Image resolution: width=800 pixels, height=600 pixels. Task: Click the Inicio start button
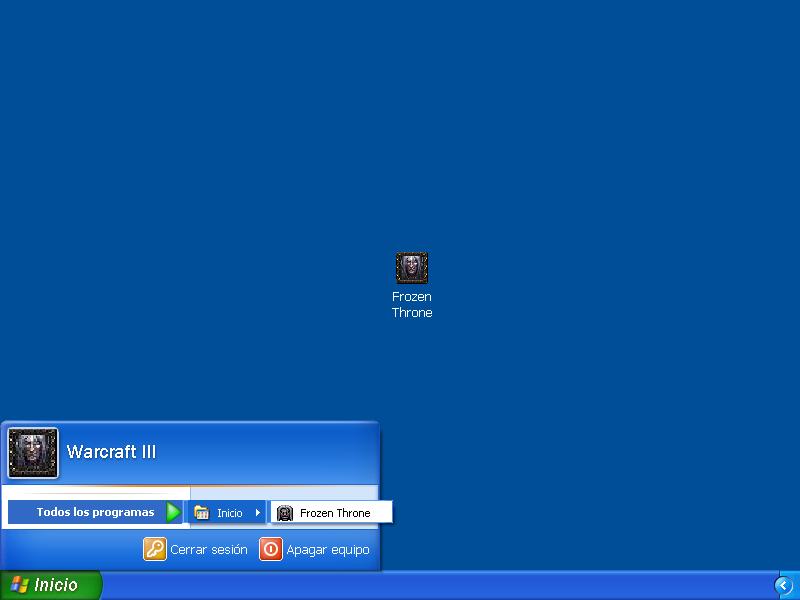pyautogui.click(x=51, y=585)
